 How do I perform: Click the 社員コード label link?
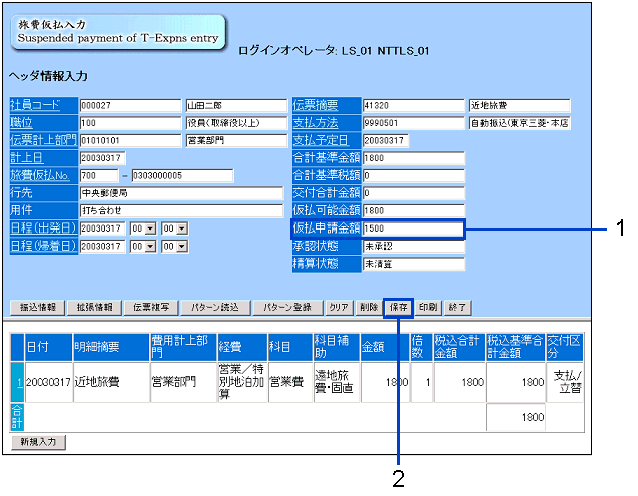pyautogui.click(x=36, y=105)
